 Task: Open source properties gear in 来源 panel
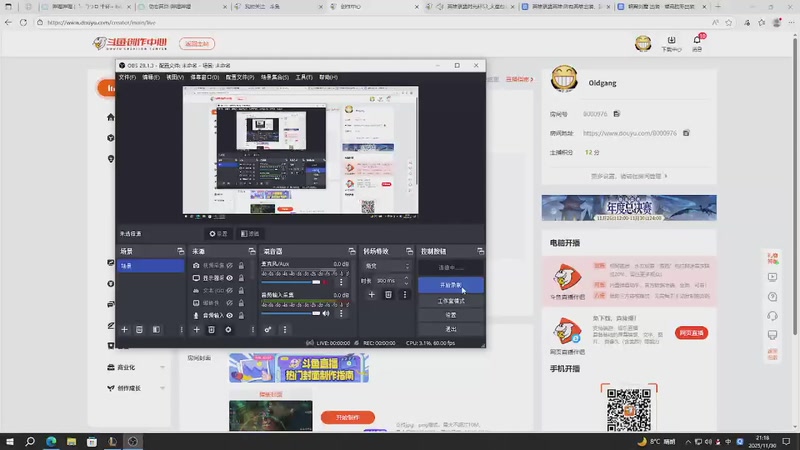click(x=228, y=330)
